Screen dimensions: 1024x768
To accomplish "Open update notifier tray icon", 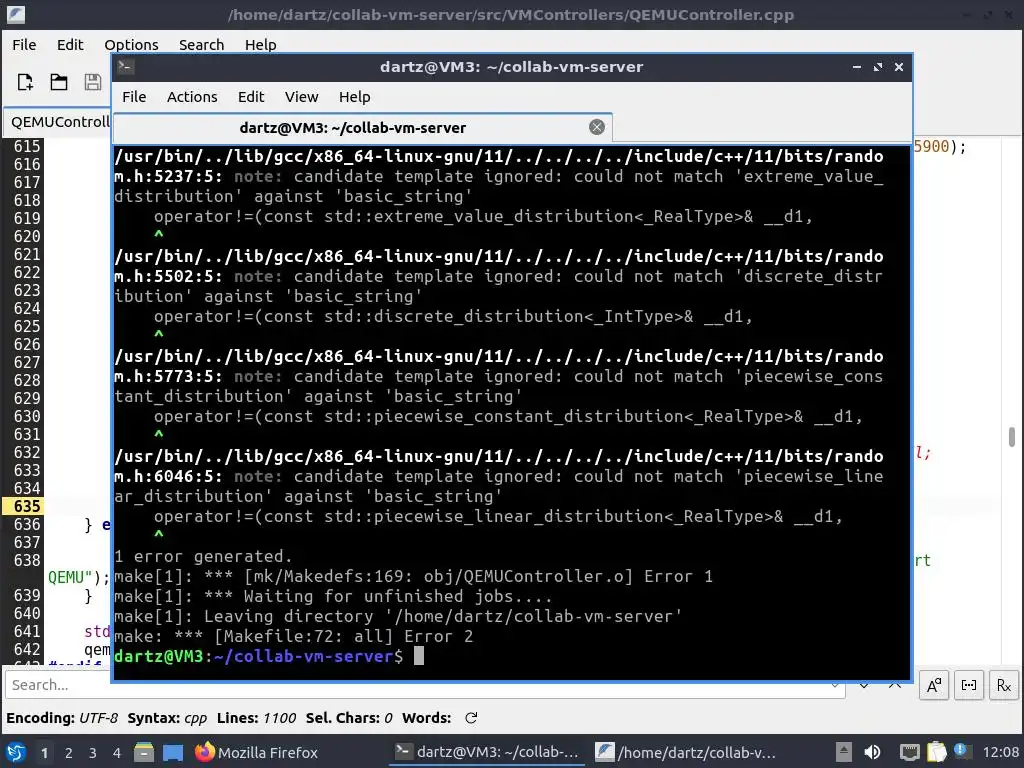I will 961,751.
